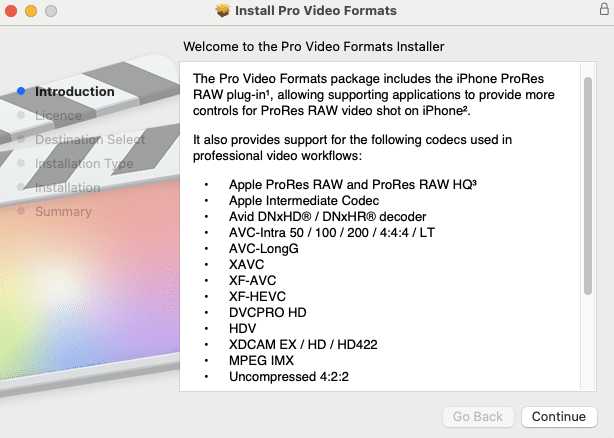Click the package icon in the title bar
Image resolution: width=614 pixels, height=438 pixels.
[224, 11]
